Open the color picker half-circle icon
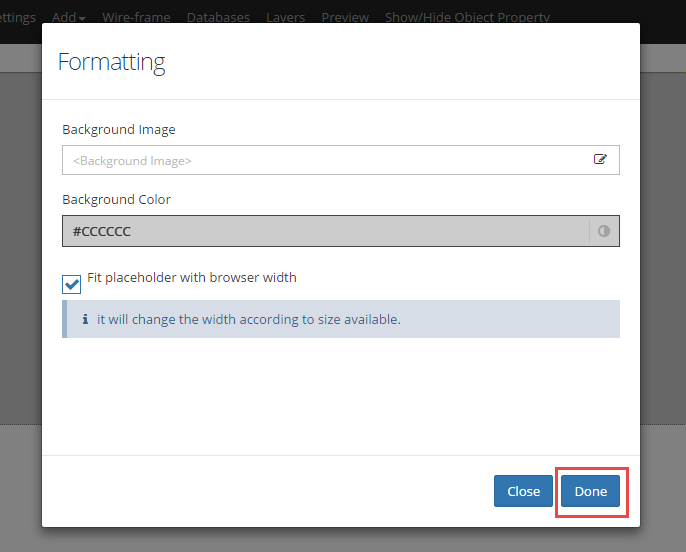686x552 pixels. [604, 231]
